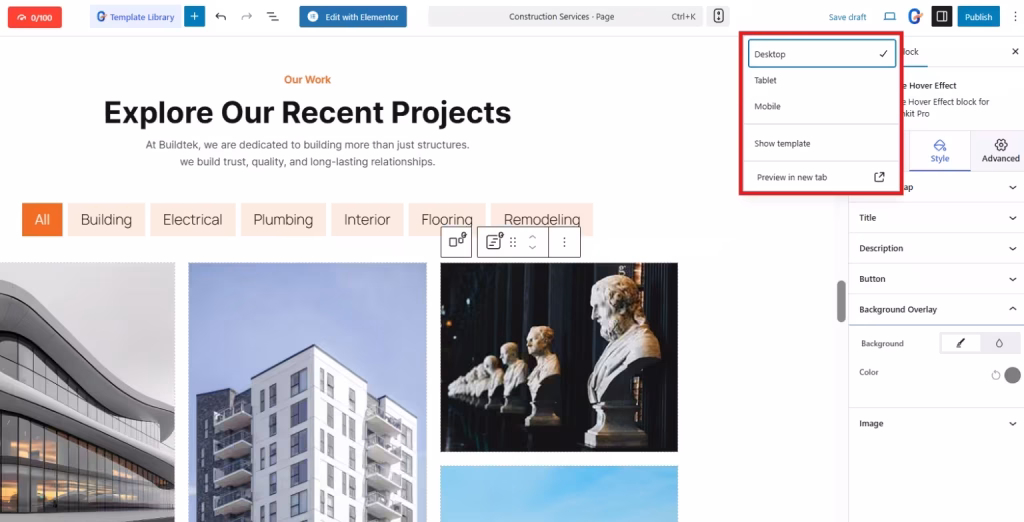Choose Show template in the menu
This screenshot has width=1024, height=522.
tap(822, 143)
